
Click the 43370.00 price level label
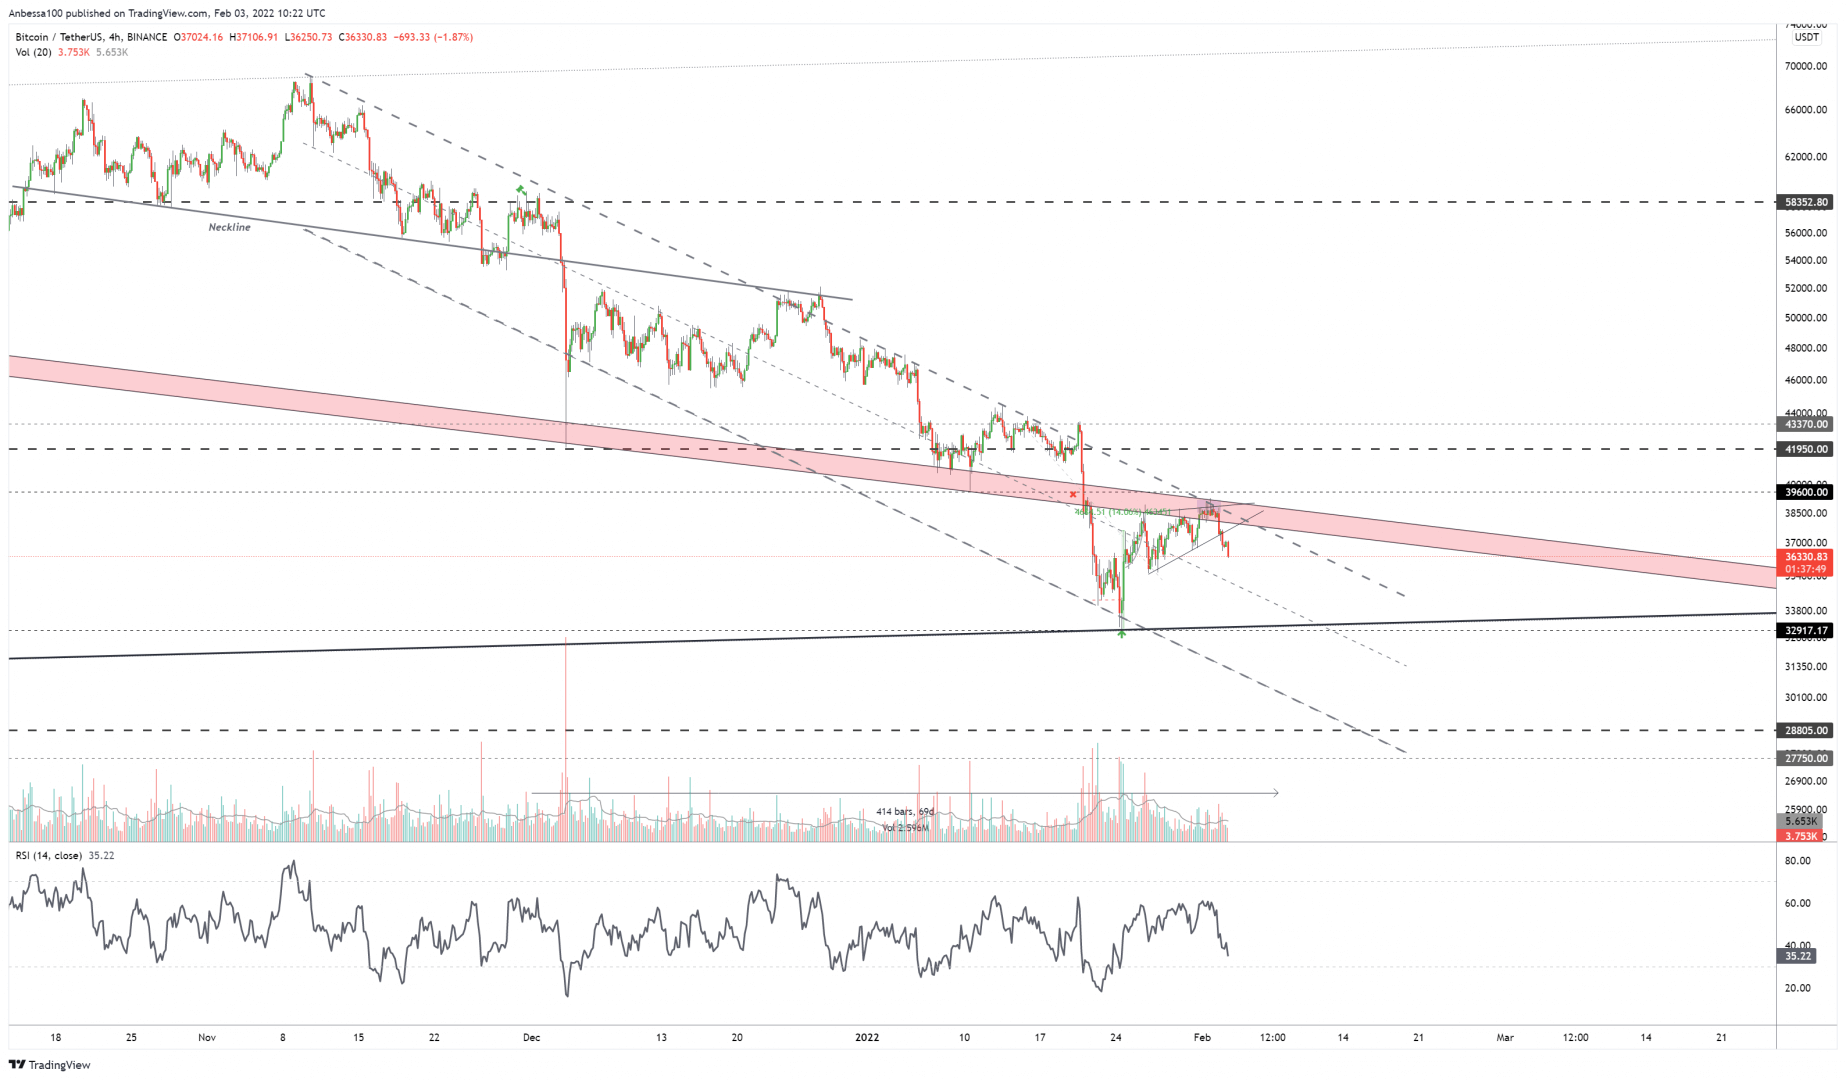point(1807,424)
